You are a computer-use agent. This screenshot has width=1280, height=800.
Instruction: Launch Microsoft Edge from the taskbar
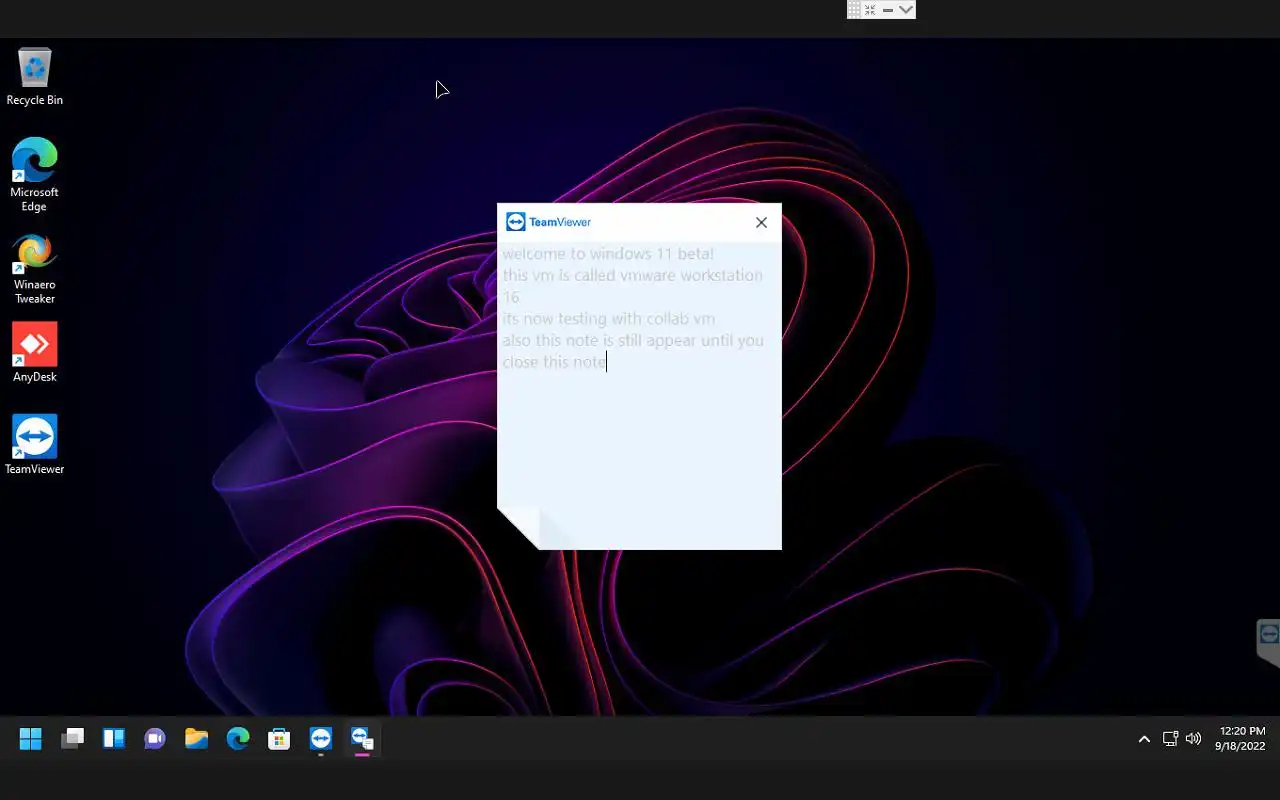(238, 739)
